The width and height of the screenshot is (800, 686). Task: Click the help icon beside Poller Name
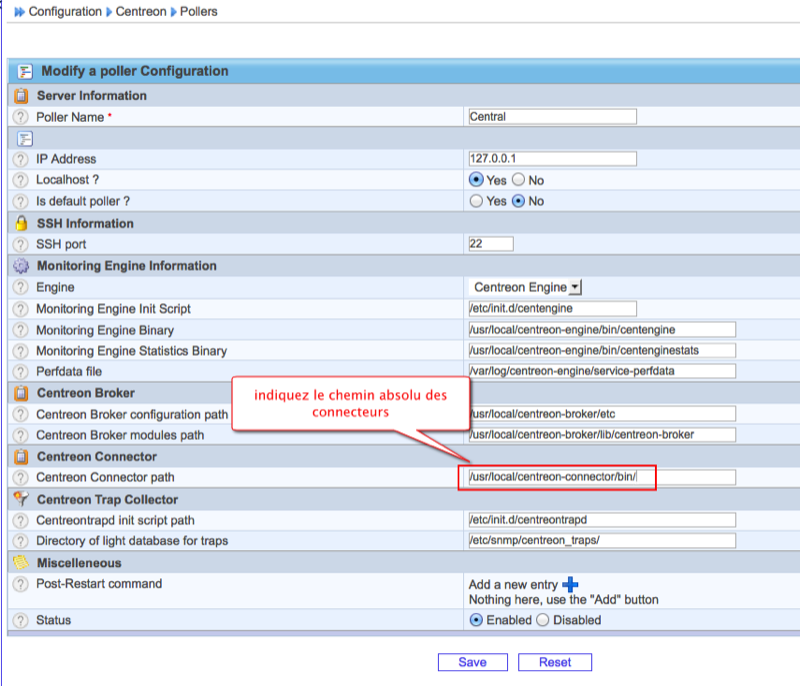pos(21,117)
